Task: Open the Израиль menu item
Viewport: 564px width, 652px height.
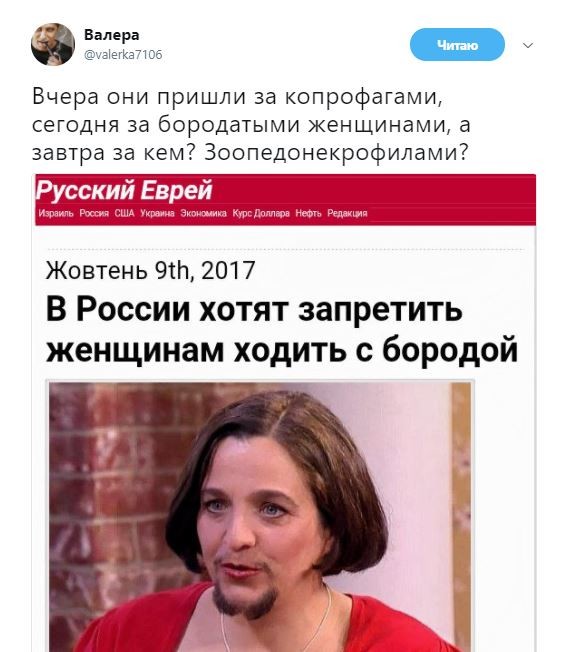Action: click(56, 213)
